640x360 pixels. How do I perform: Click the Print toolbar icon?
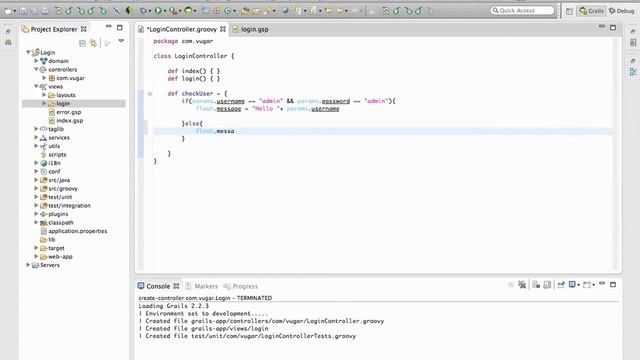pyautogui.click(x=44, y=11)
